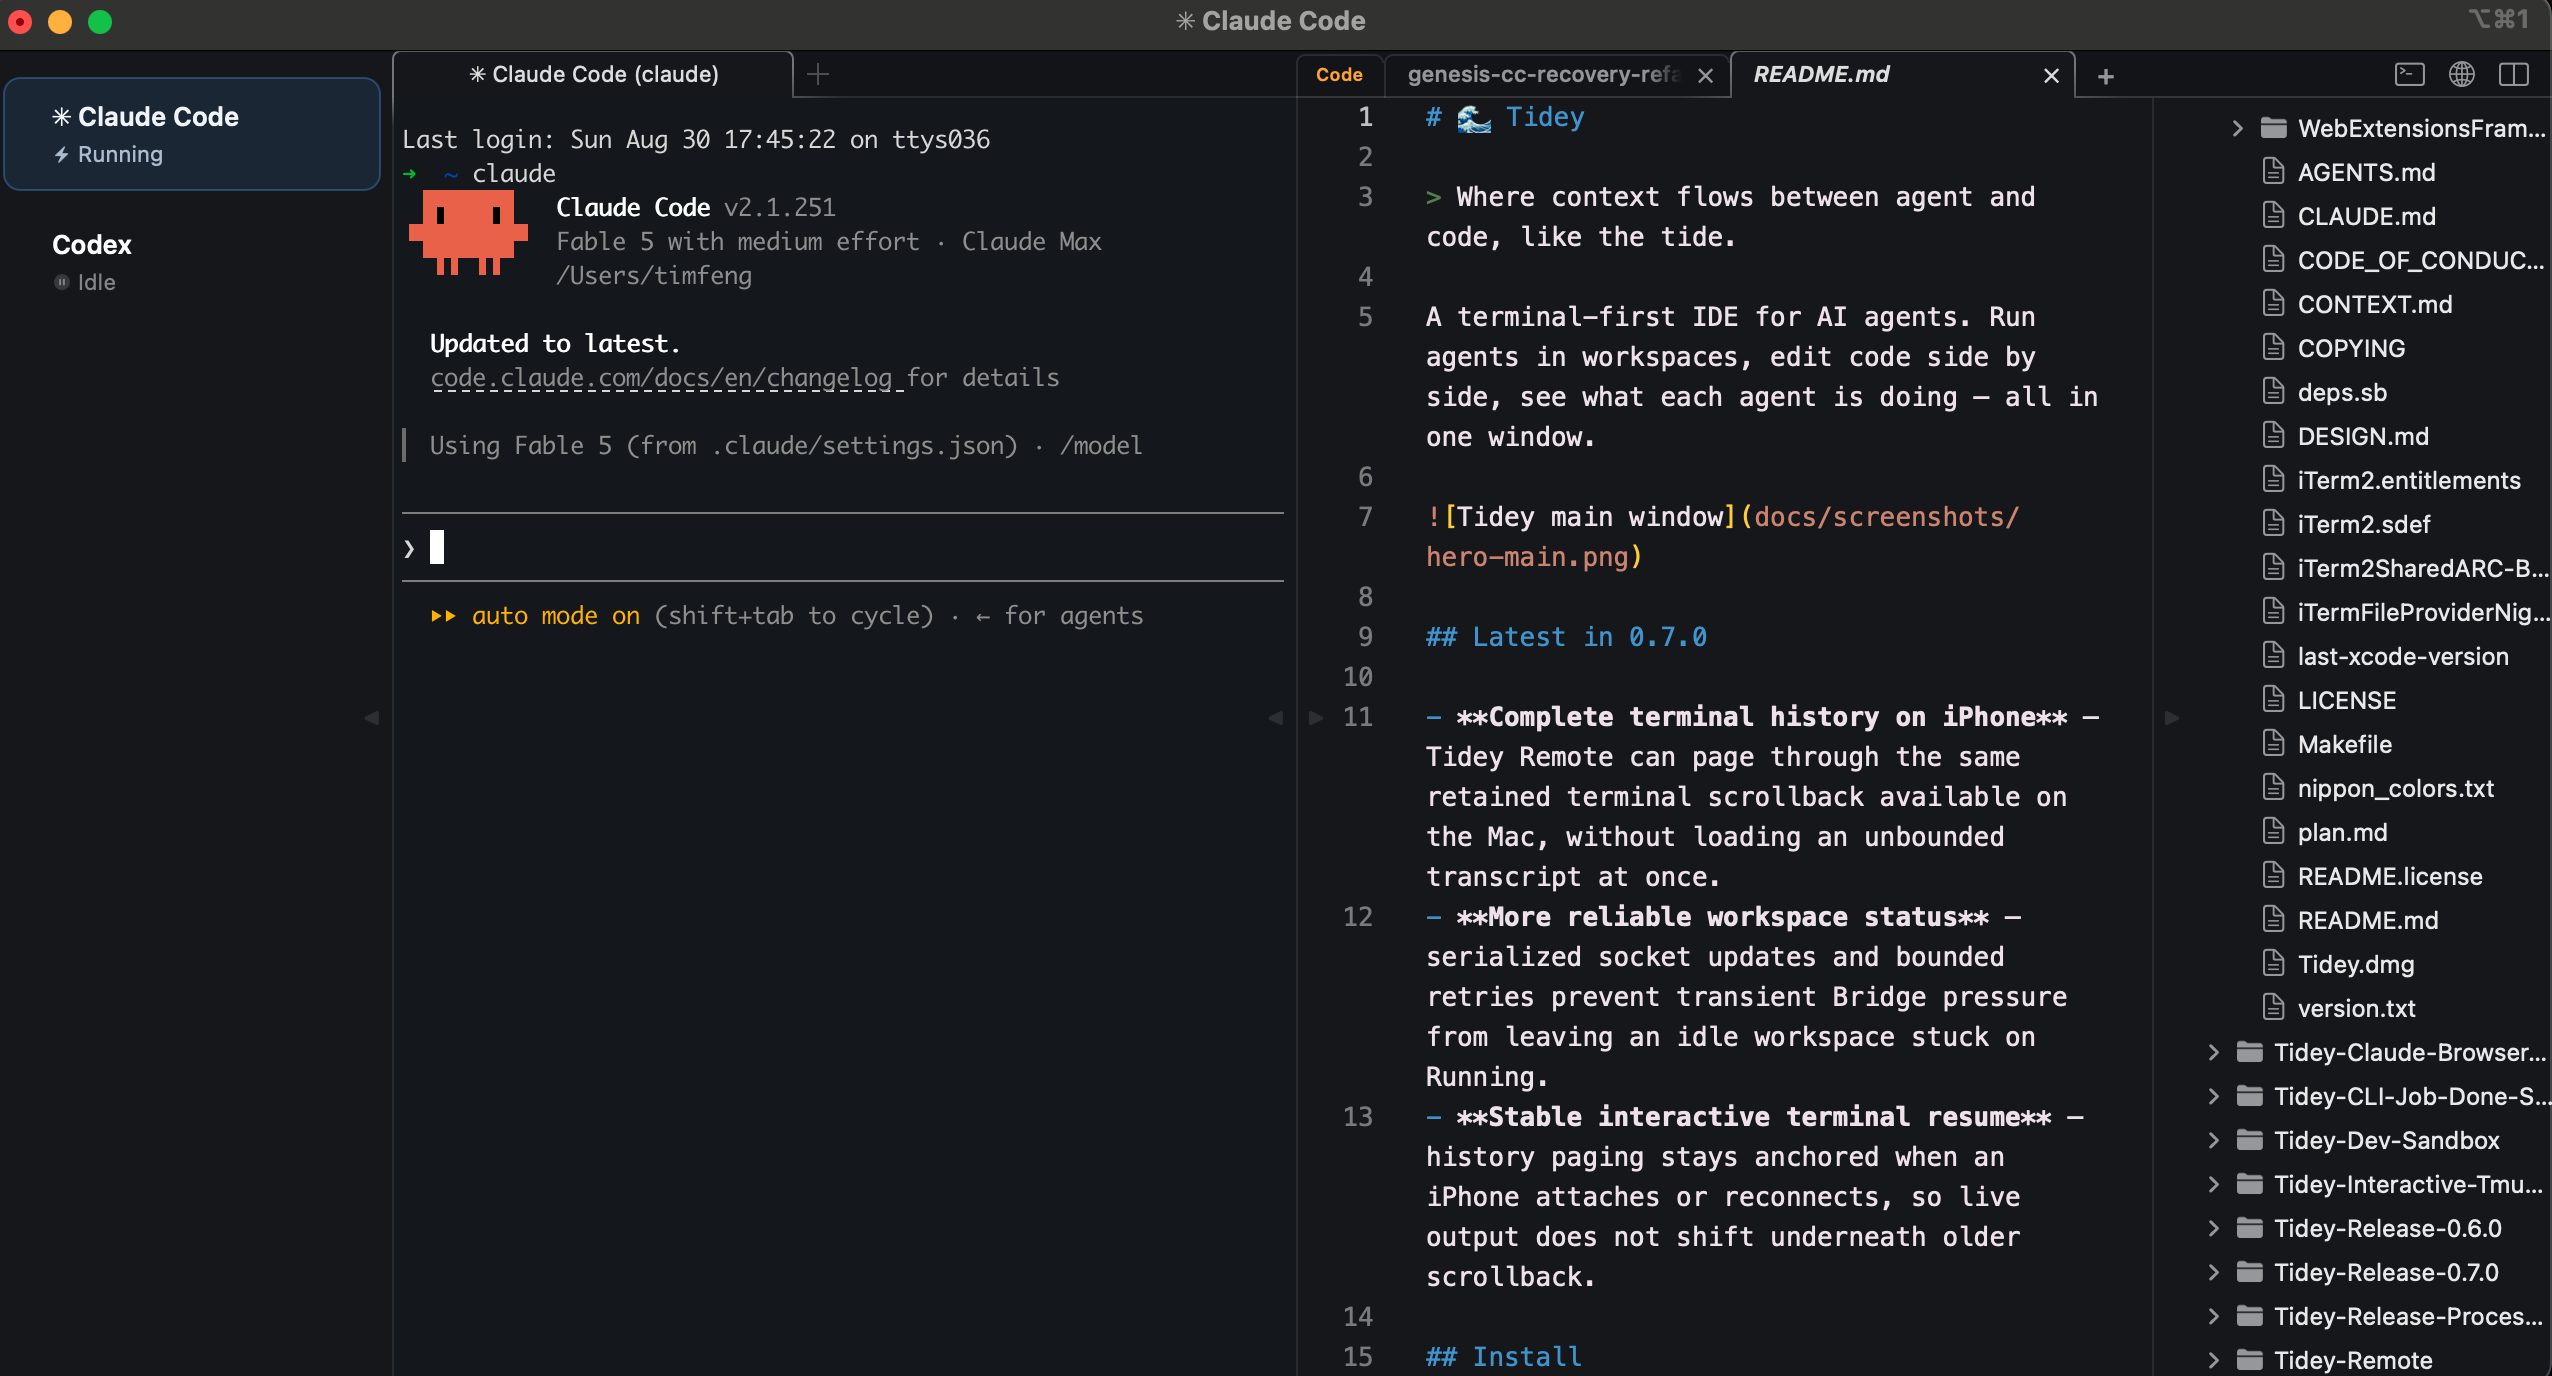Open CLAUDE.md file icon in tree
Image resolution: width=2552 pixels, height=1376 pixels.
tap(2274, 216)
